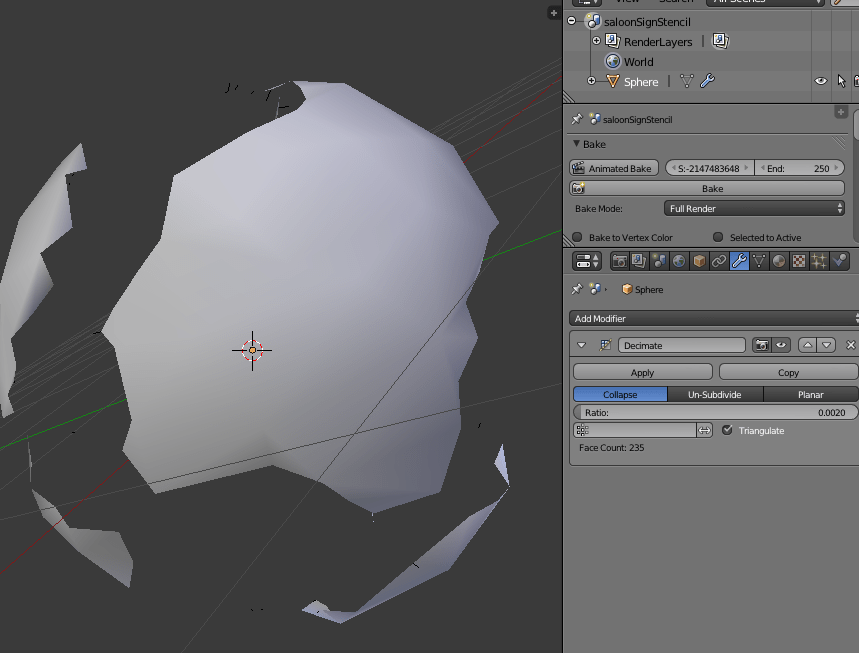Open the Render properties camera tab
Image resolution: width=859 pixels, height=653 pixels.
[620, 260]
